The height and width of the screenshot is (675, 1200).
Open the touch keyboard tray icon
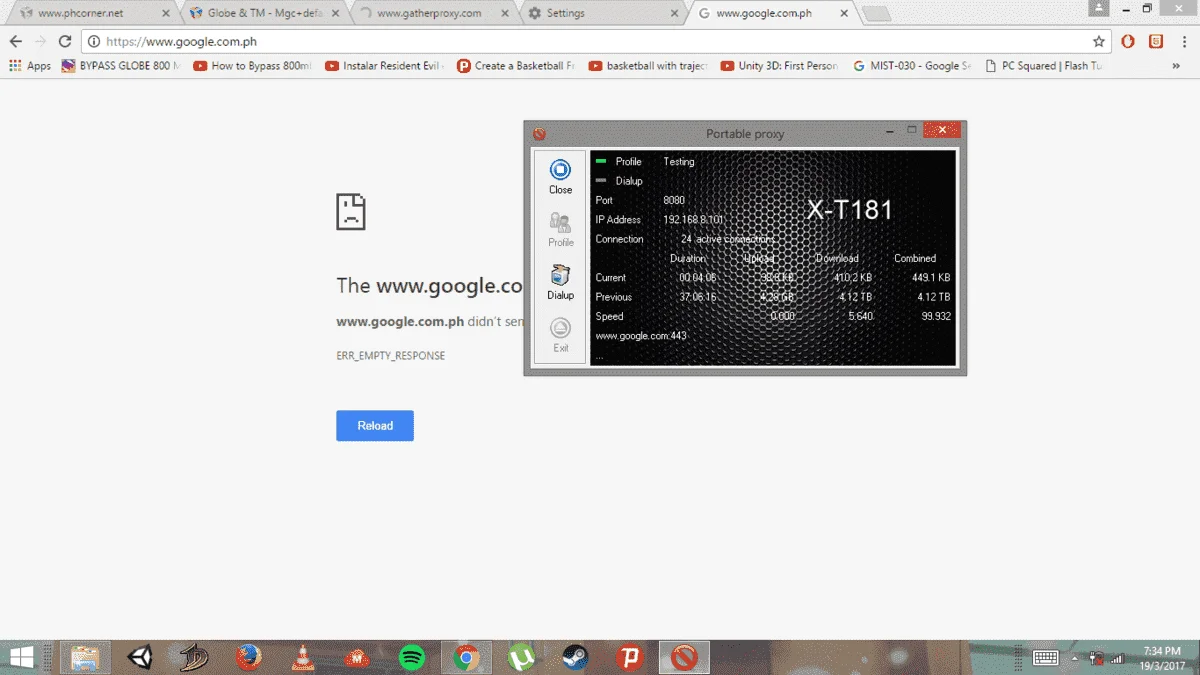1046,657
